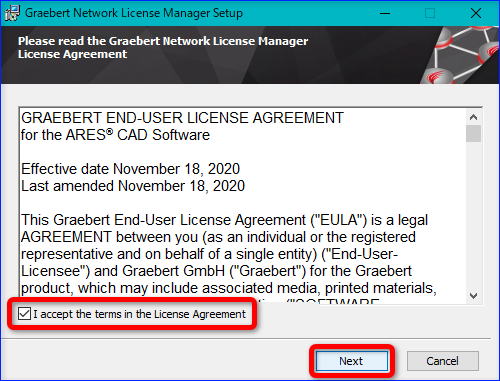The width and height of the screenshot is (500, 381).
Task: Click "Last amended November 18, 2020" line
Action: (x=133, y=186)
